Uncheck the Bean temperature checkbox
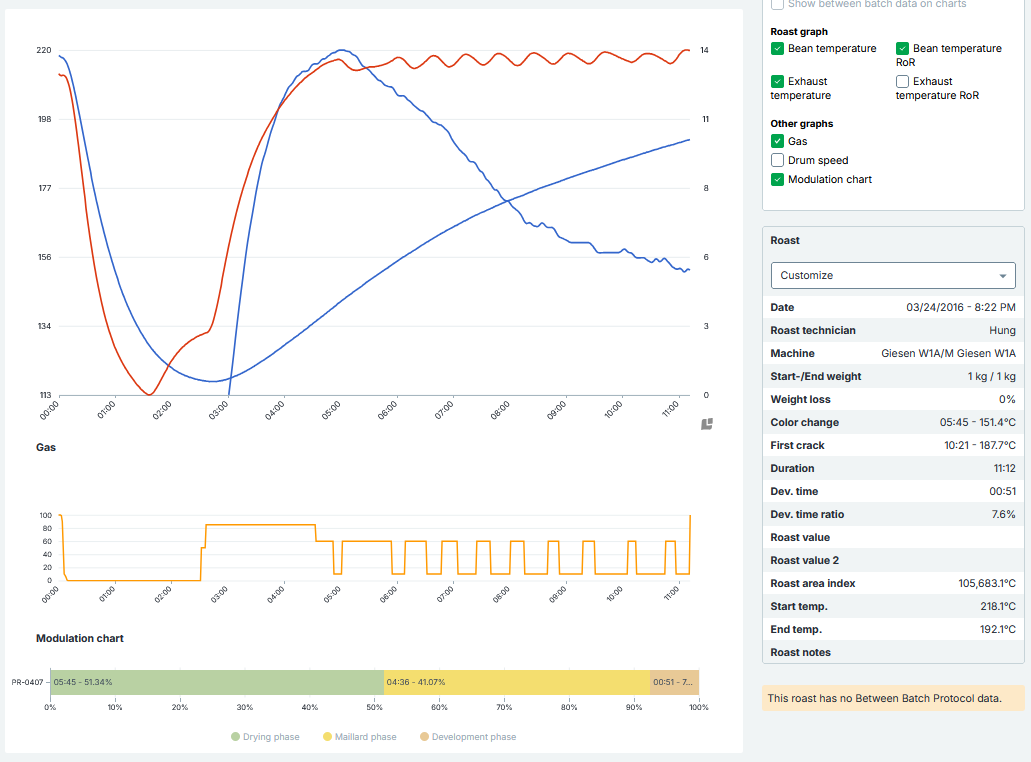1031x762 pixels. pyautogui.click(x=777, y=48)
